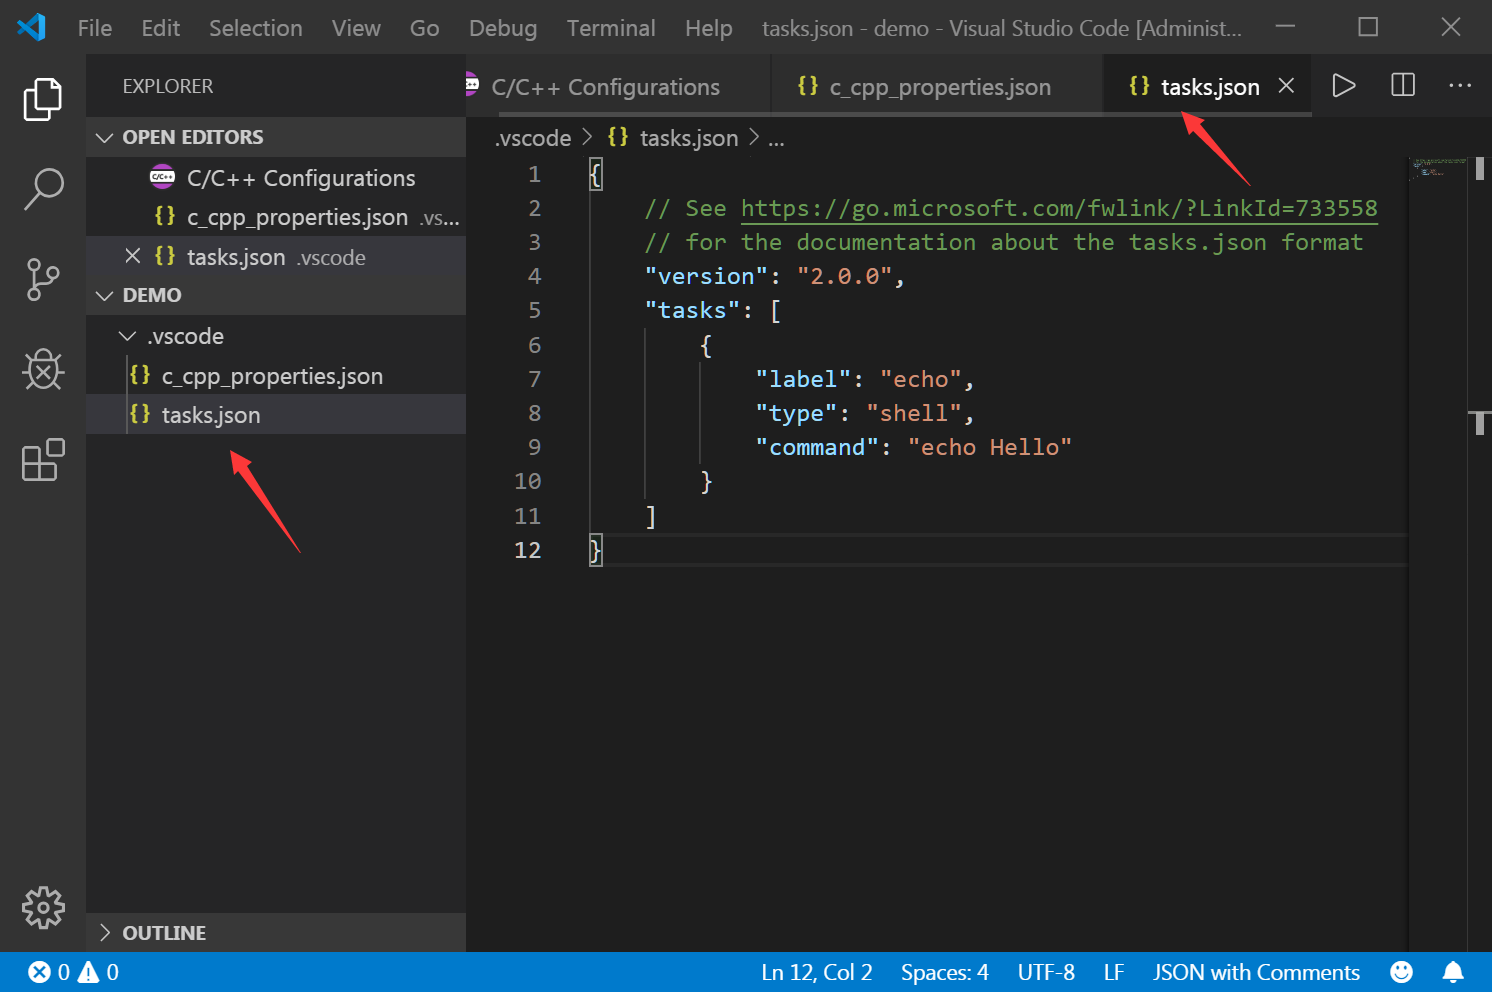Image resolution: width=1492 pixels, height=992 pixels.
Task: Open the editor more actions ellipsis menu
Action: tap(1460, 85)
